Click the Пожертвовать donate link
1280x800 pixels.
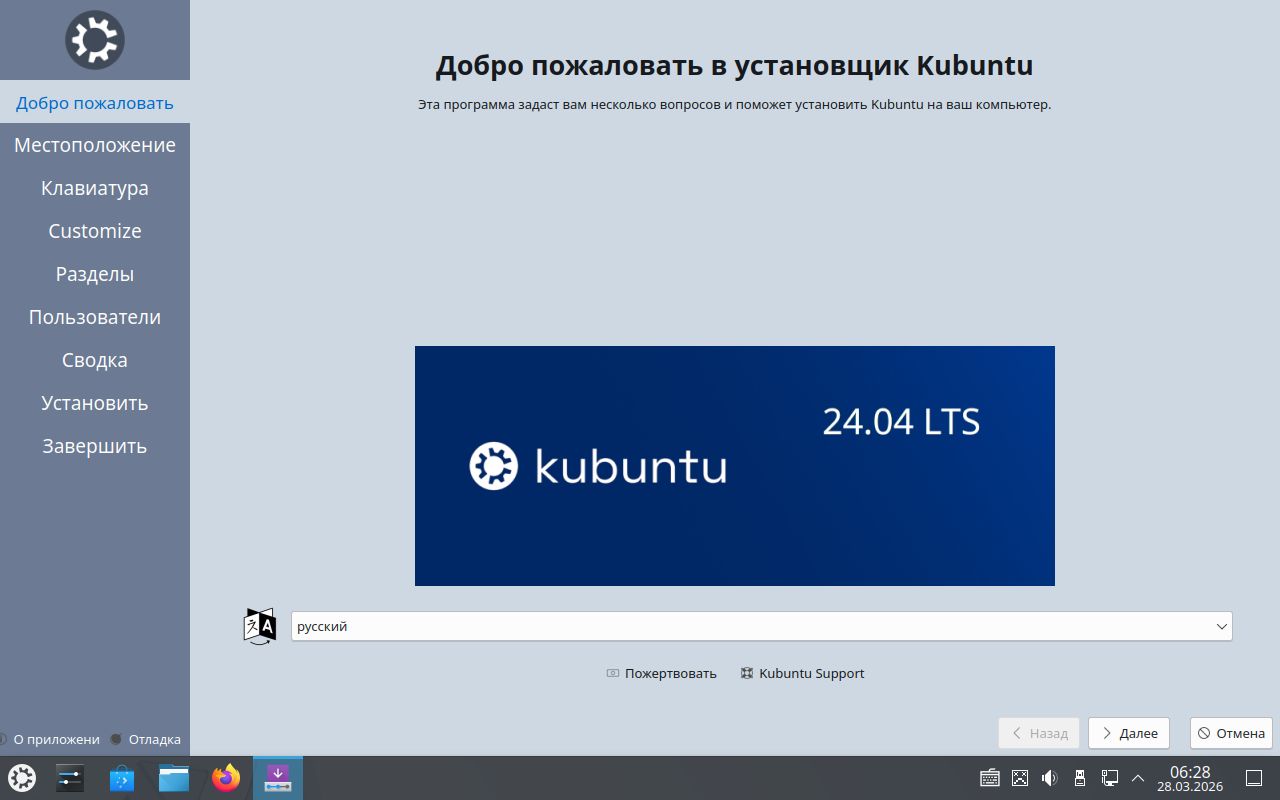point(661,673)
